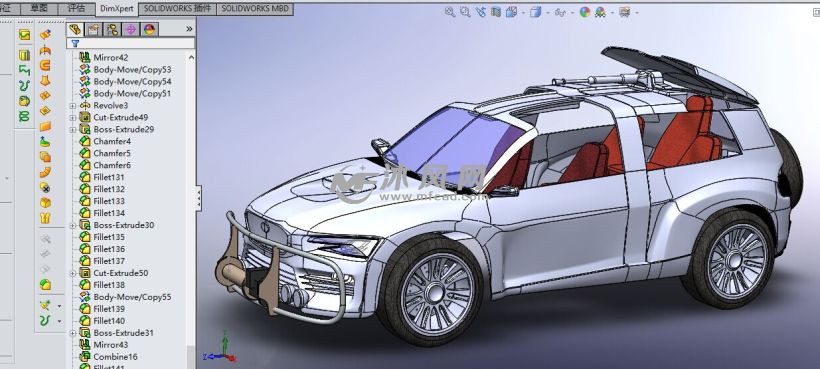Open the Hide/Show Items dropdown arrow
Image resolution: width=820 pixels, height=369 pixels.
tap(572, 13)
